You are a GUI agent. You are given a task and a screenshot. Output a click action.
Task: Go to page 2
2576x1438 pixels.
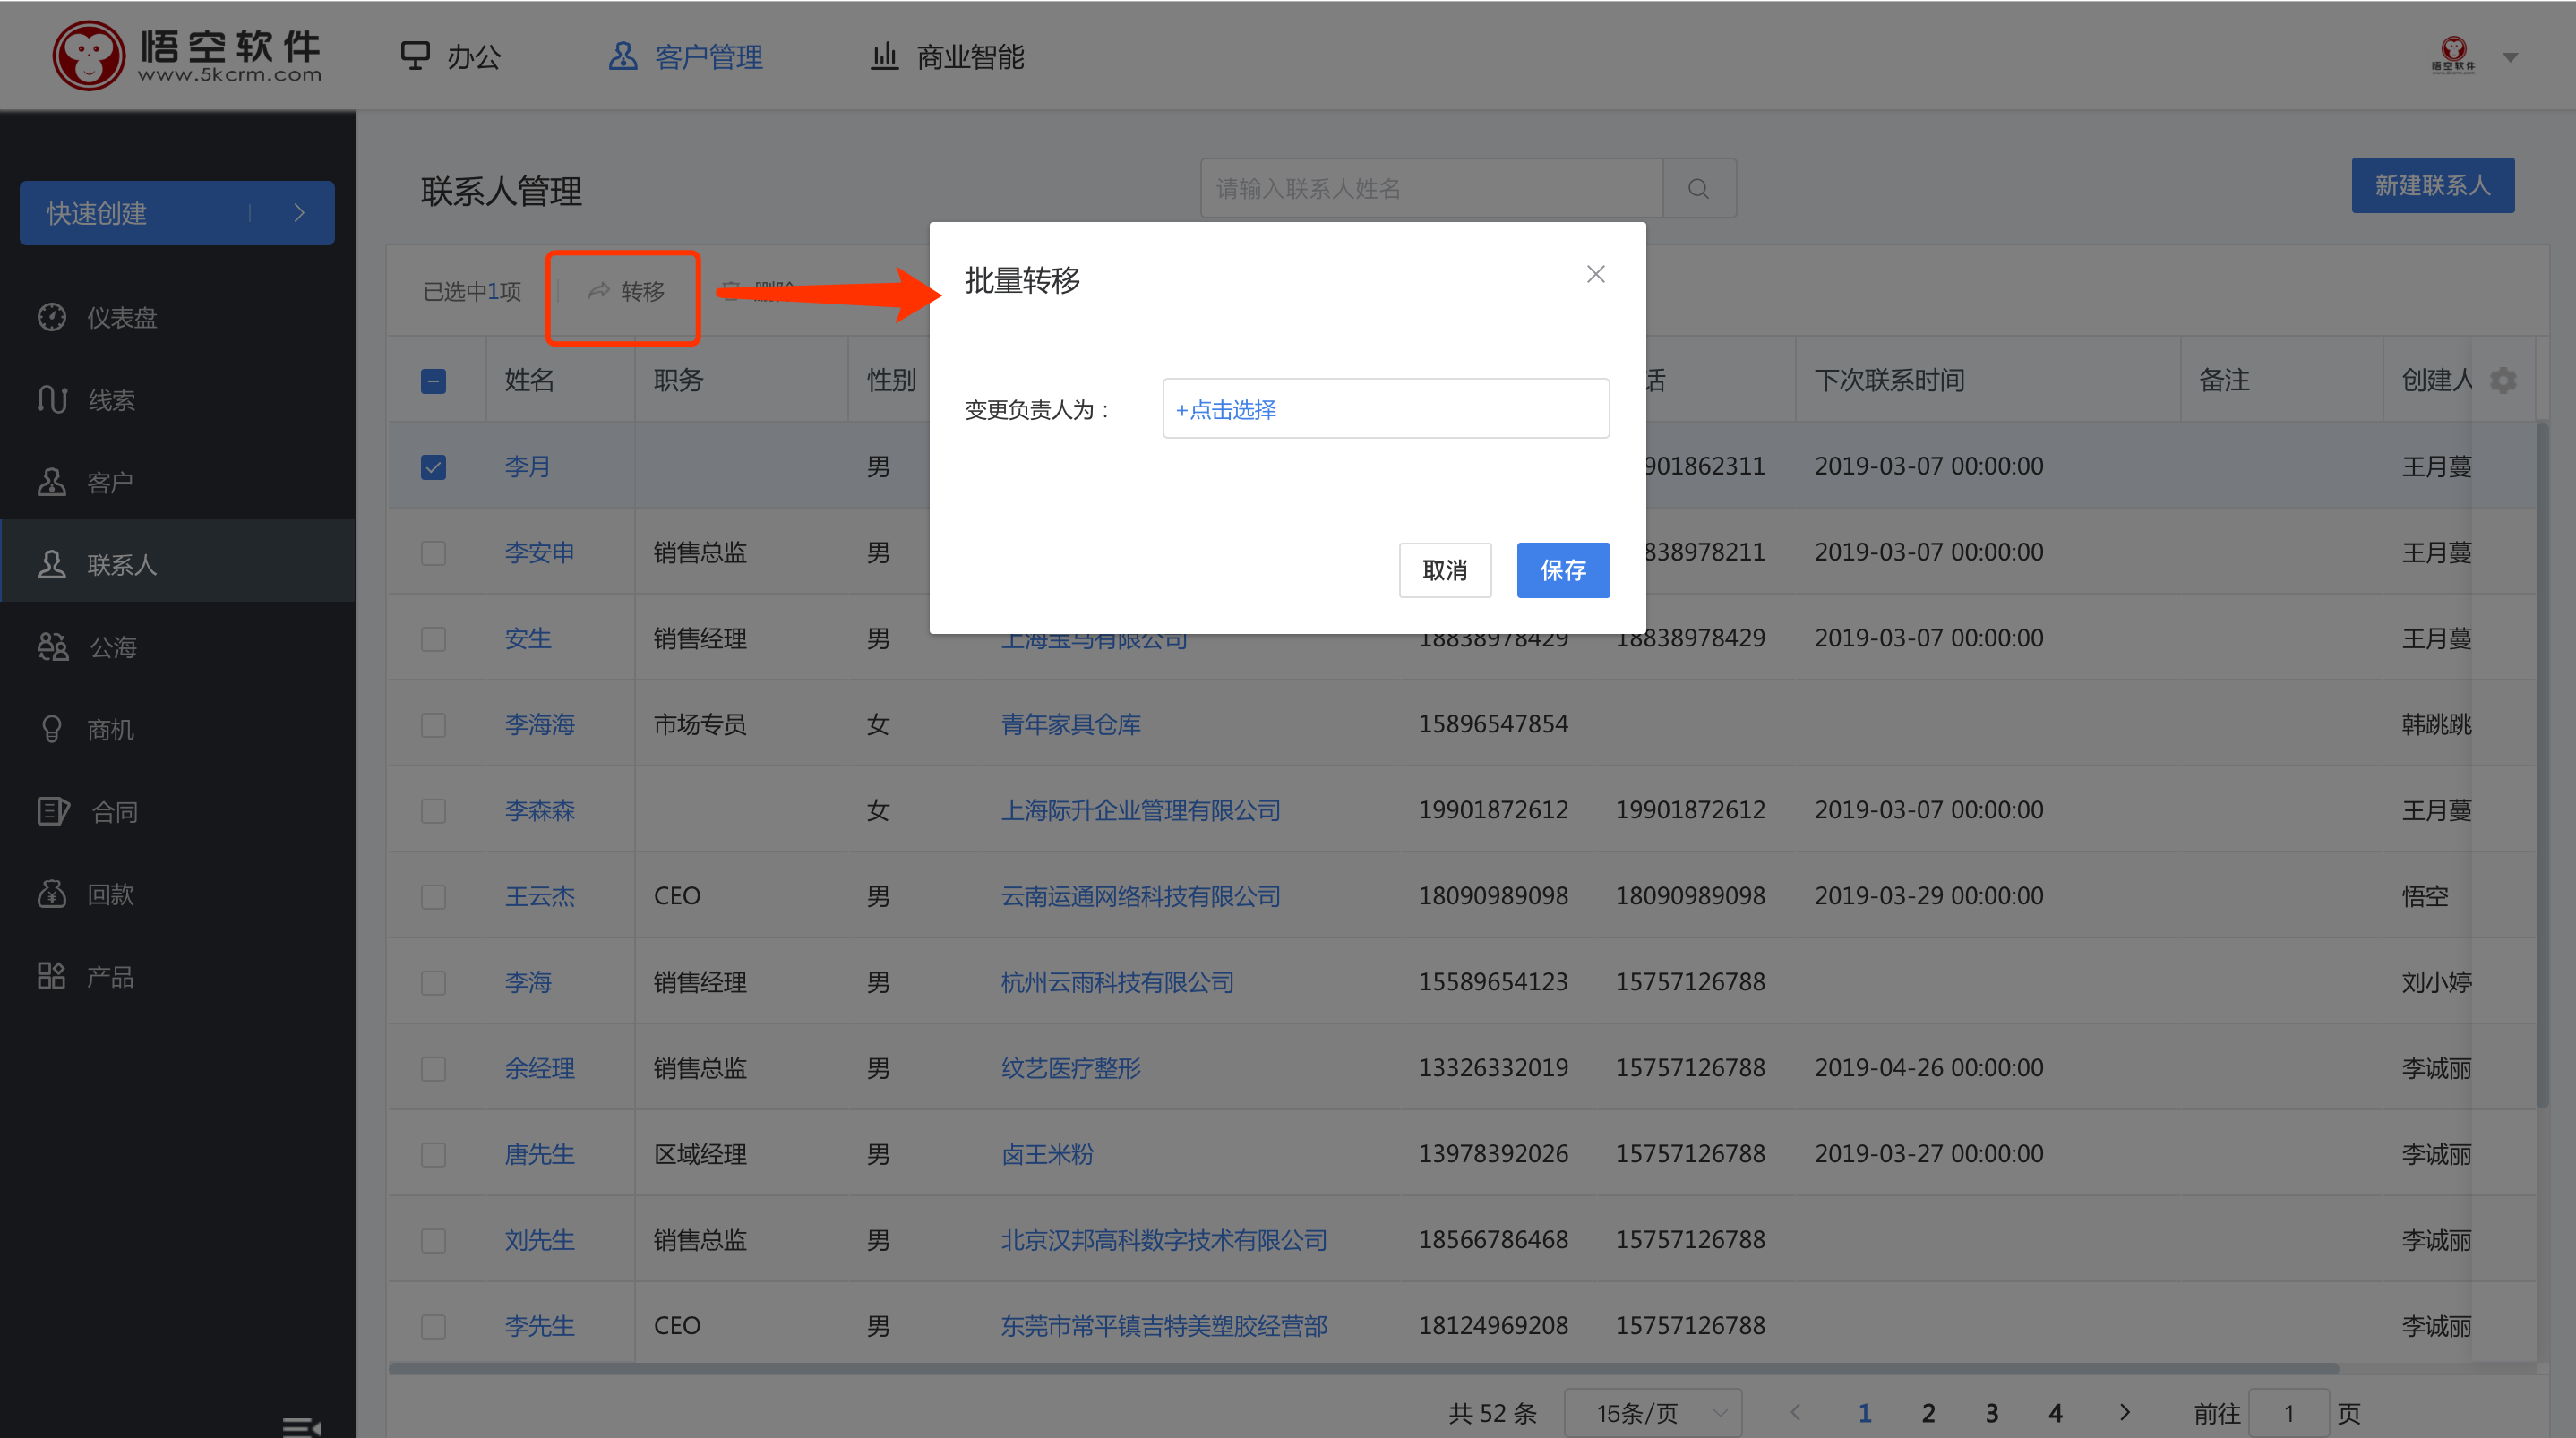tap(1928, 1413)
